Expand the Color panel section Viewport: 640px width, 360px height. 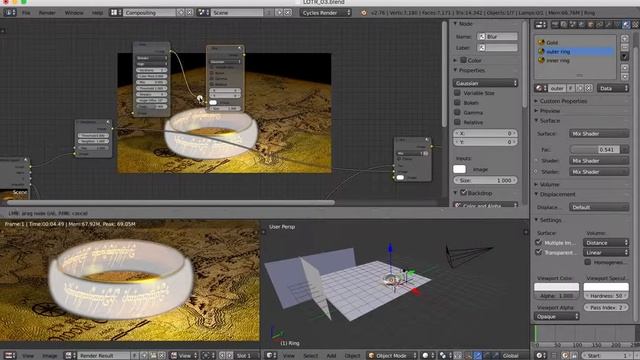tap(456, 60)
